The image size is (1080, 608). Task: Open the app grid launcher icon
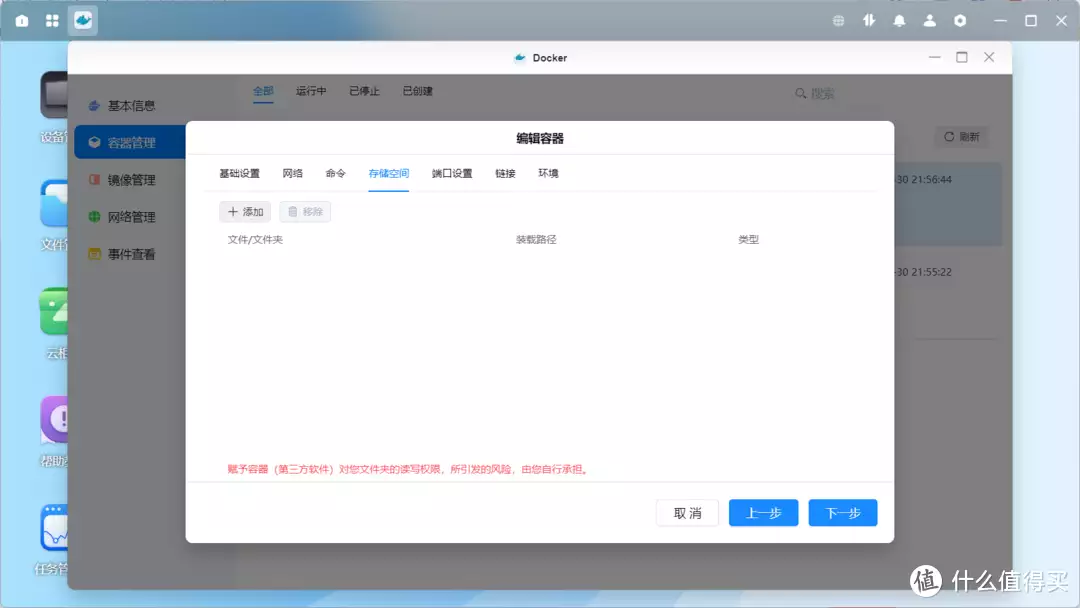[52, 21]
